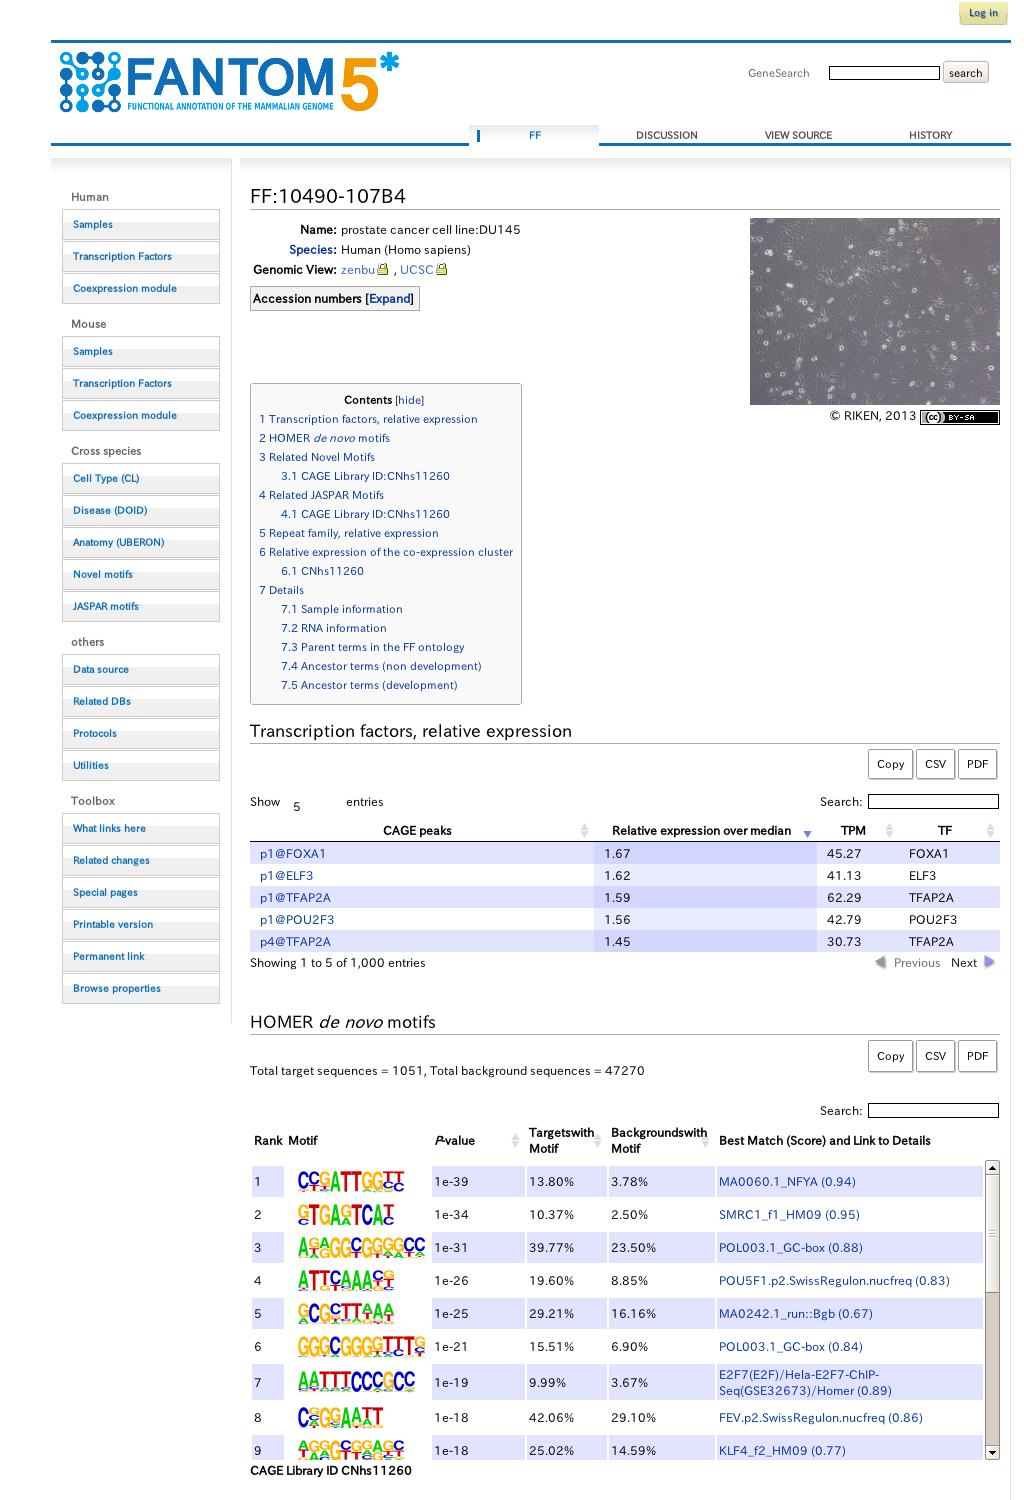Sort HOMER table by P-value arrows
1024x1500 pixels.
point(516,1140)
